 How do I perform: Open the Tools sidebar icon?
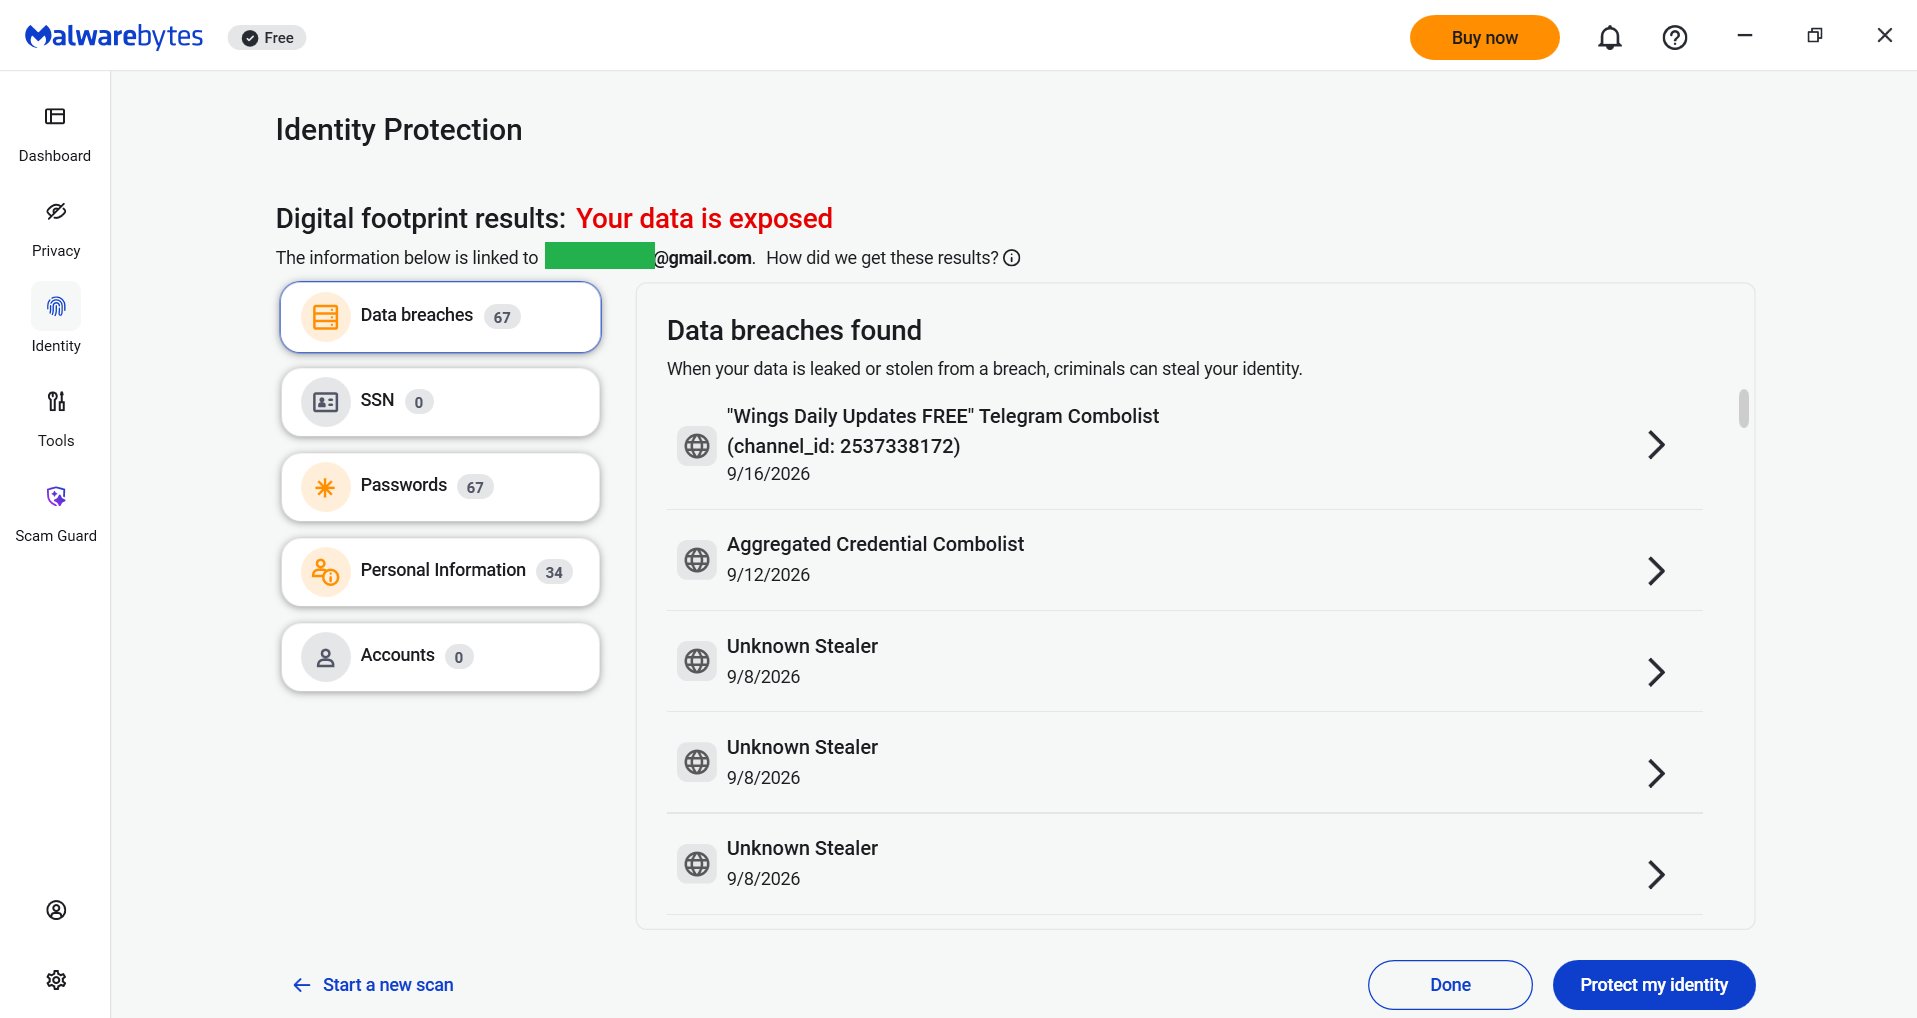coord(56,402)
